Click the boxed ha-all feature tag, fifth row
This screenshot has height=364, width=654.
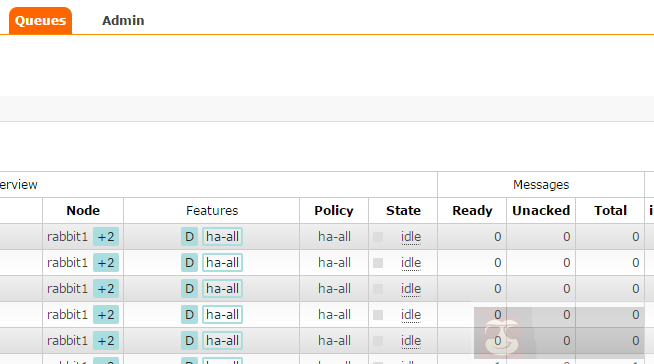point(222,341)
